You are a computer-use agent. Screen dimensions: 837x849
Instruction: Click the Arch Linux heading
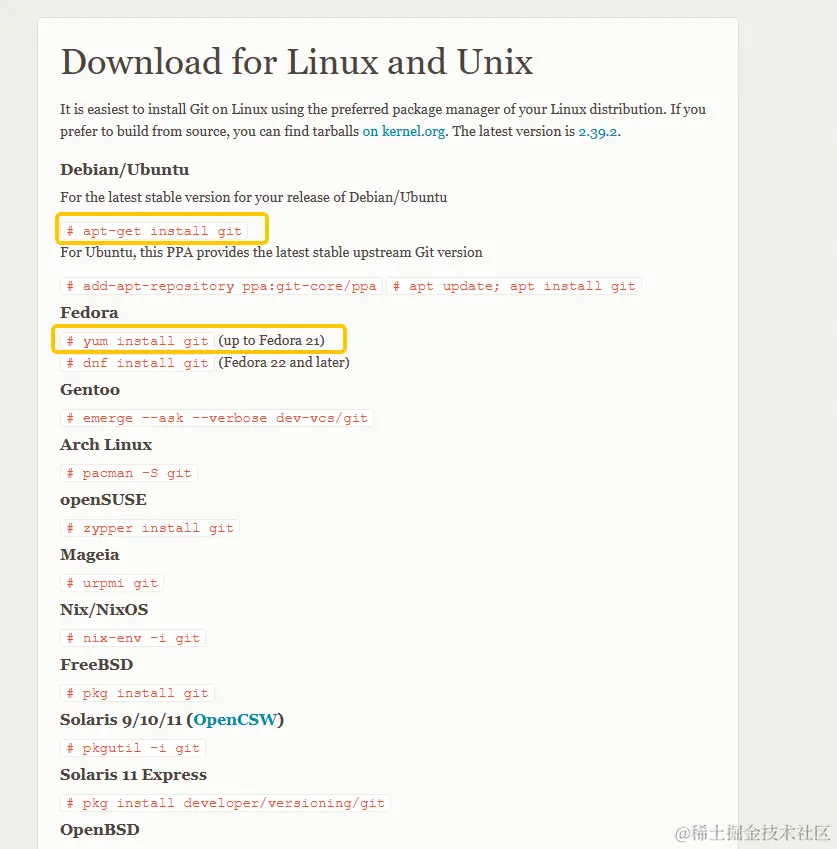tap(106, 445)
